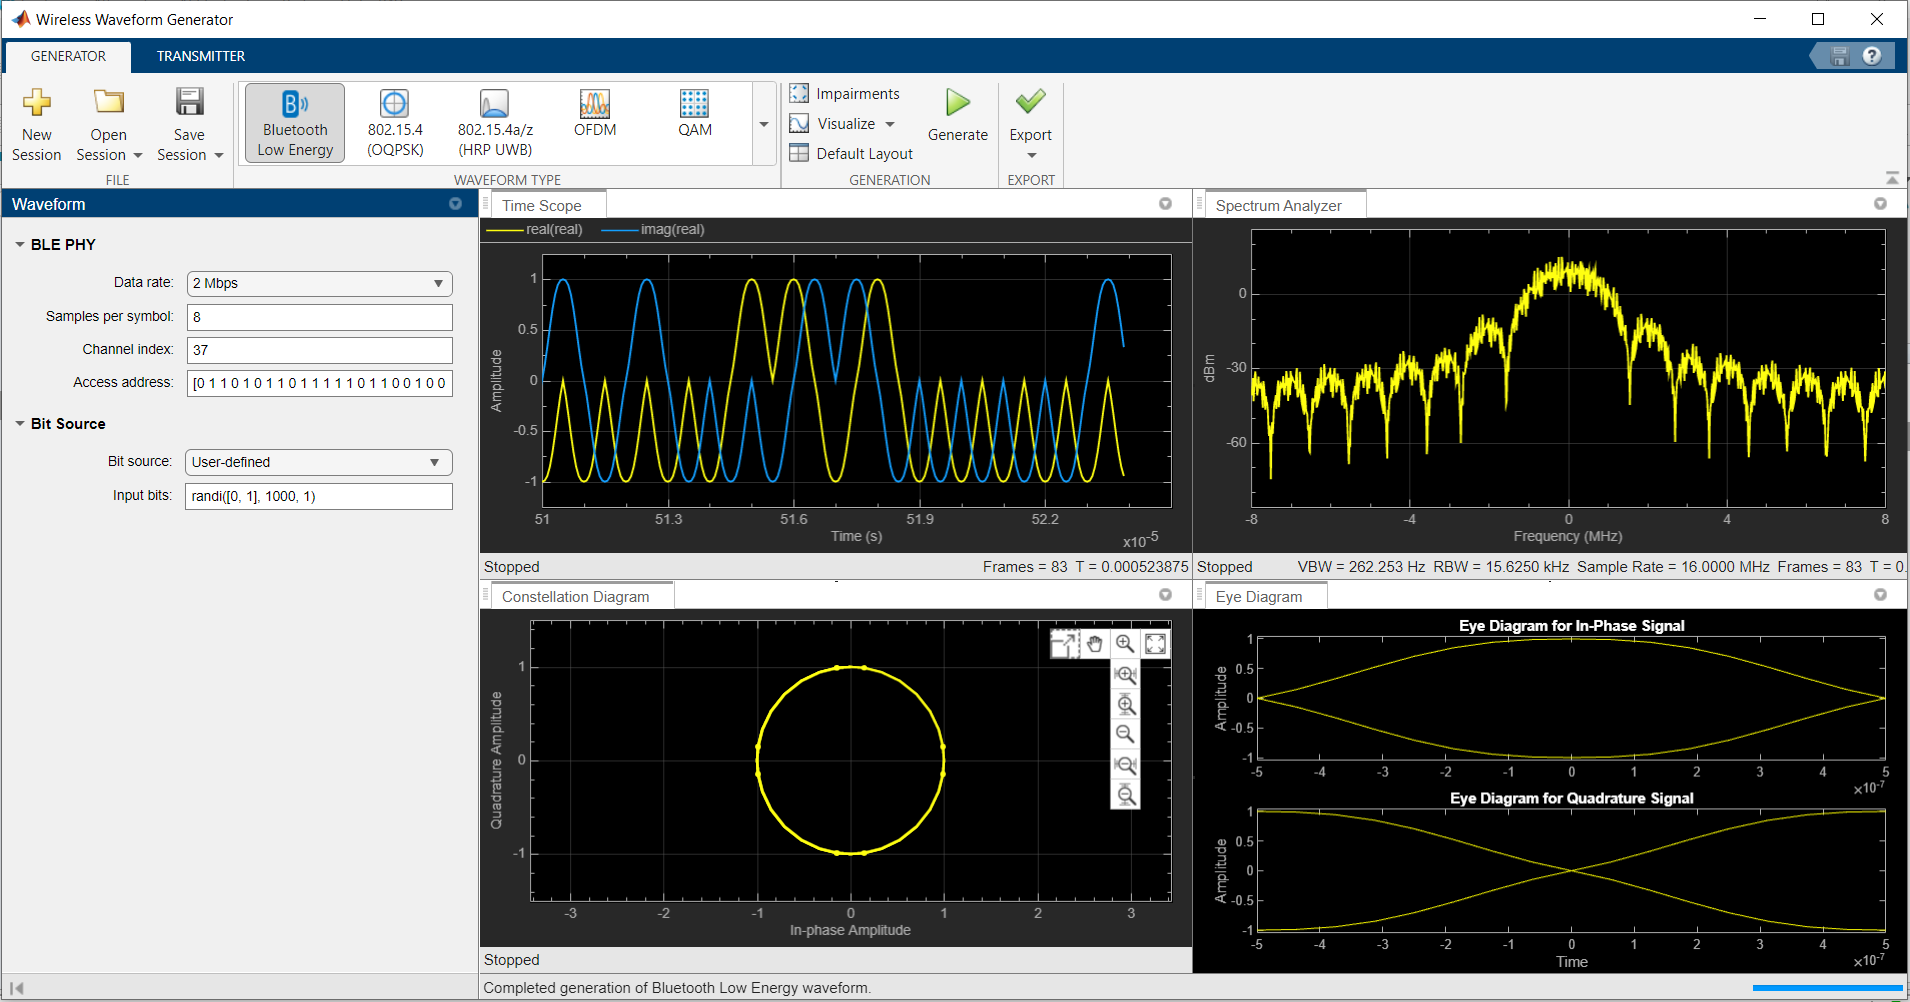Click Default Layout button
Screen dimensions: 1910x1002
point(851,153)
